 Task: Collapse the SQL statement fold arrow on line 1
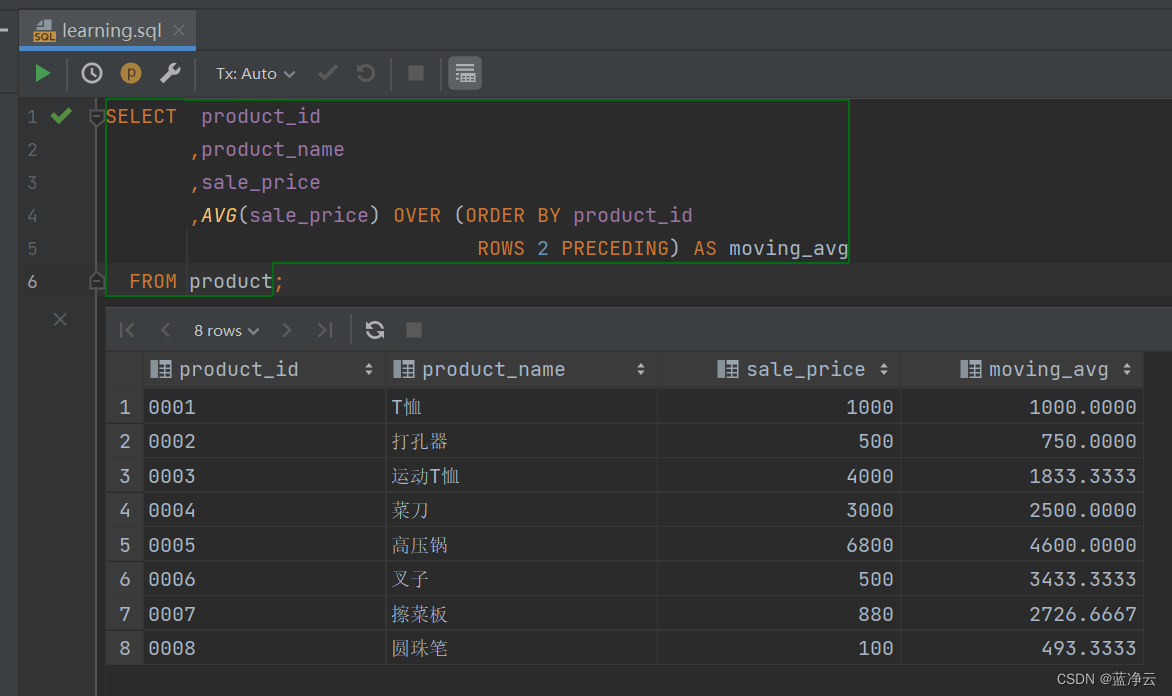96,115
